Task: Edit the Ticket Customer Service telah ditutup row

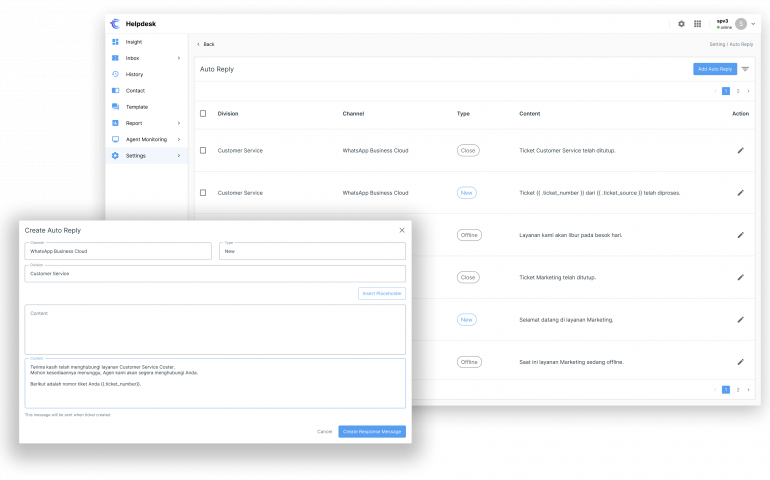Action: point(741,150)
